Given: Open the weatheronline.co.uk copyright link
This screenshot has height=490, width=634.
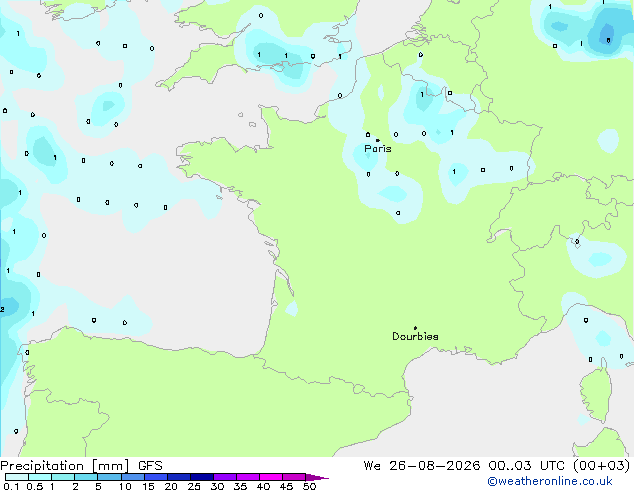Looking at the screenshot, I should (x=550, y=481).
